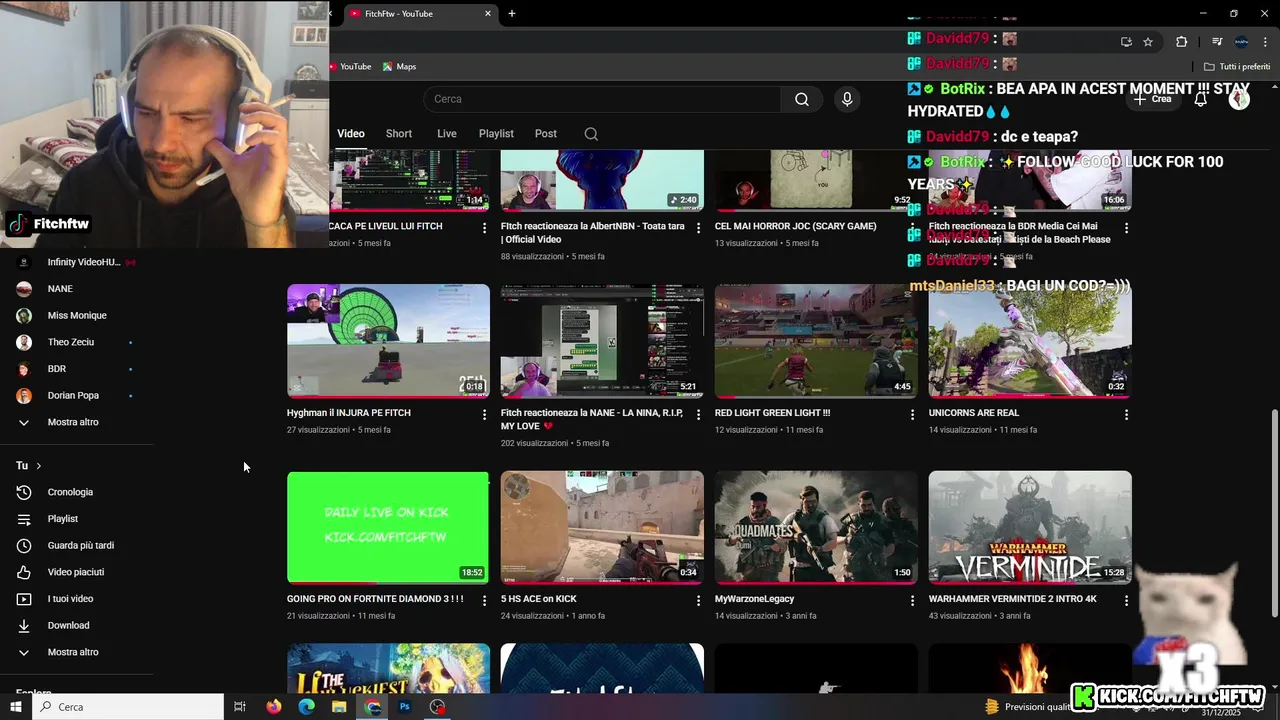Open options menu for MyWarzoneLegacy video
Viewport: 1280px width, 720px height.
912,600
